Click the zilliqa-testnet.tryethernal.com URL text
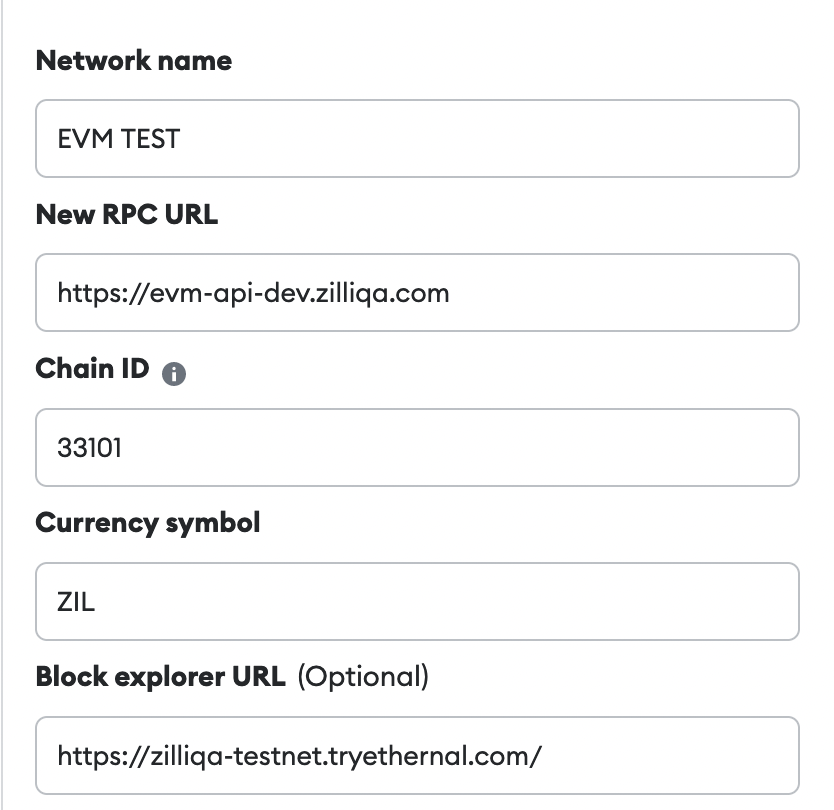The width and height of the screenshot is (834, 810). (299, 755)
